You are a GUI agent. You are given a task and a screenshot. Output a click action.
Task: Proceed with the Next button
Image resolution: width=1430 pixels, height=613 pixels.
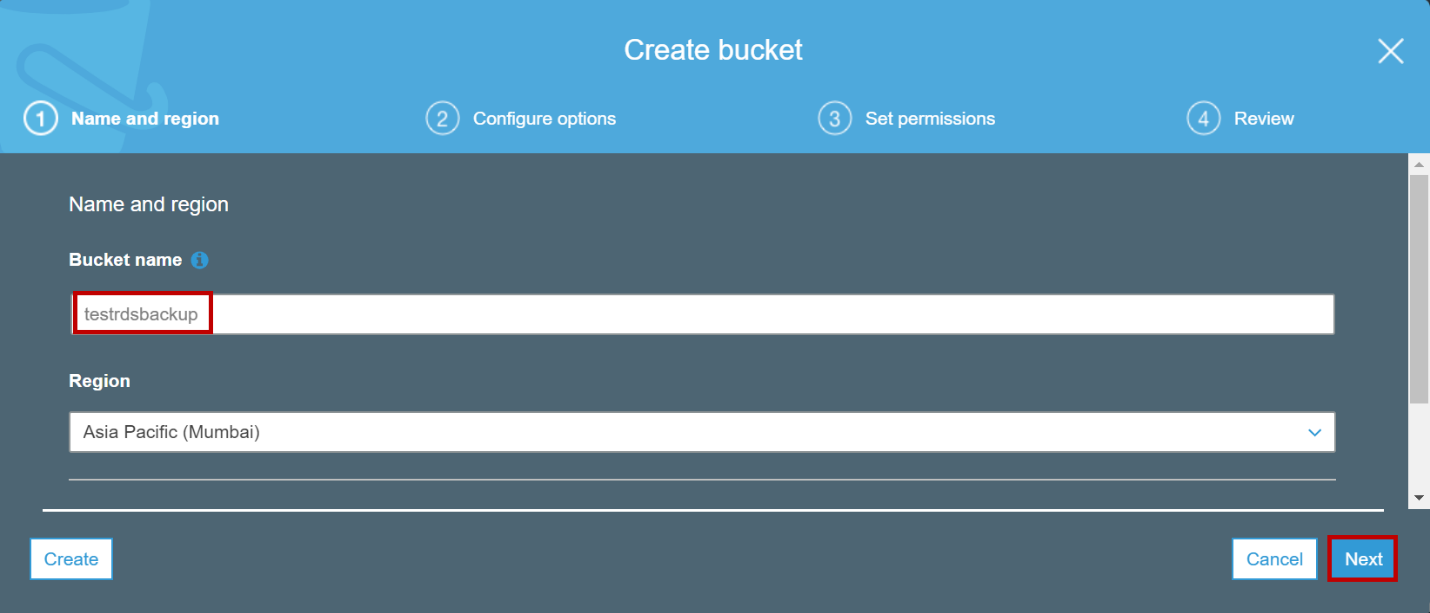coord(1363,559)
